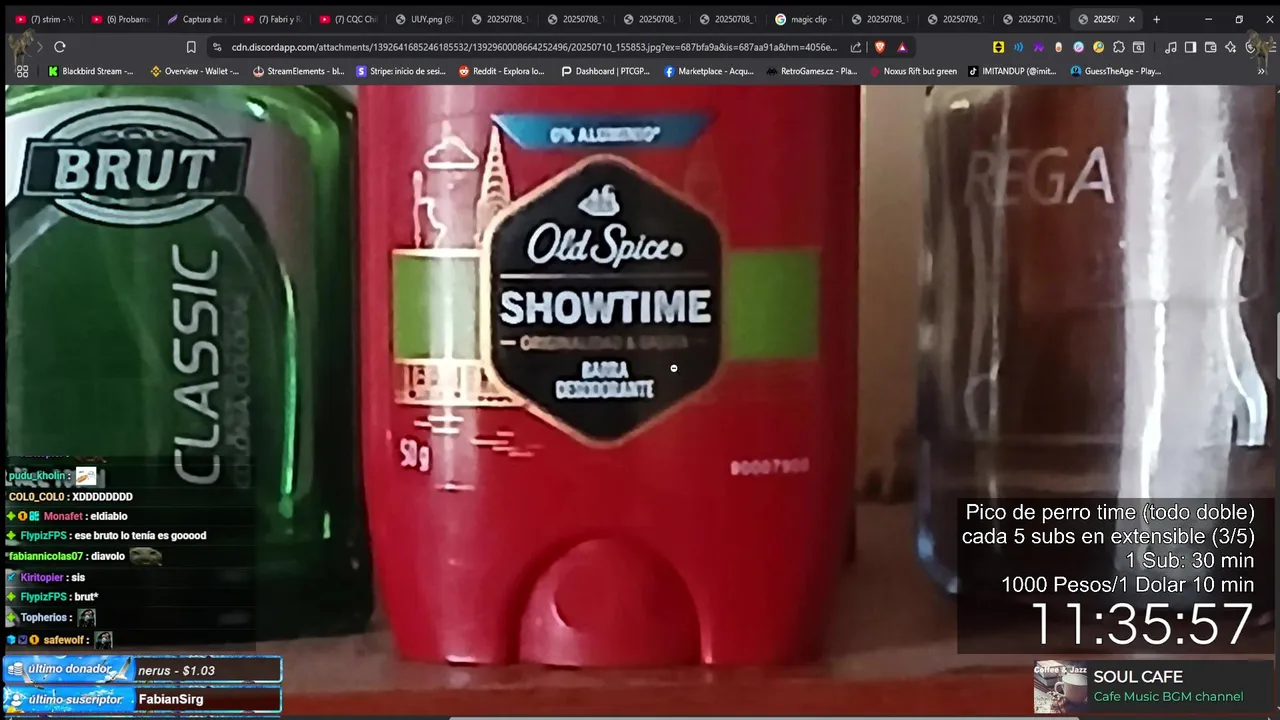Switch to the UUY.png tab

[x=424, y=19]
